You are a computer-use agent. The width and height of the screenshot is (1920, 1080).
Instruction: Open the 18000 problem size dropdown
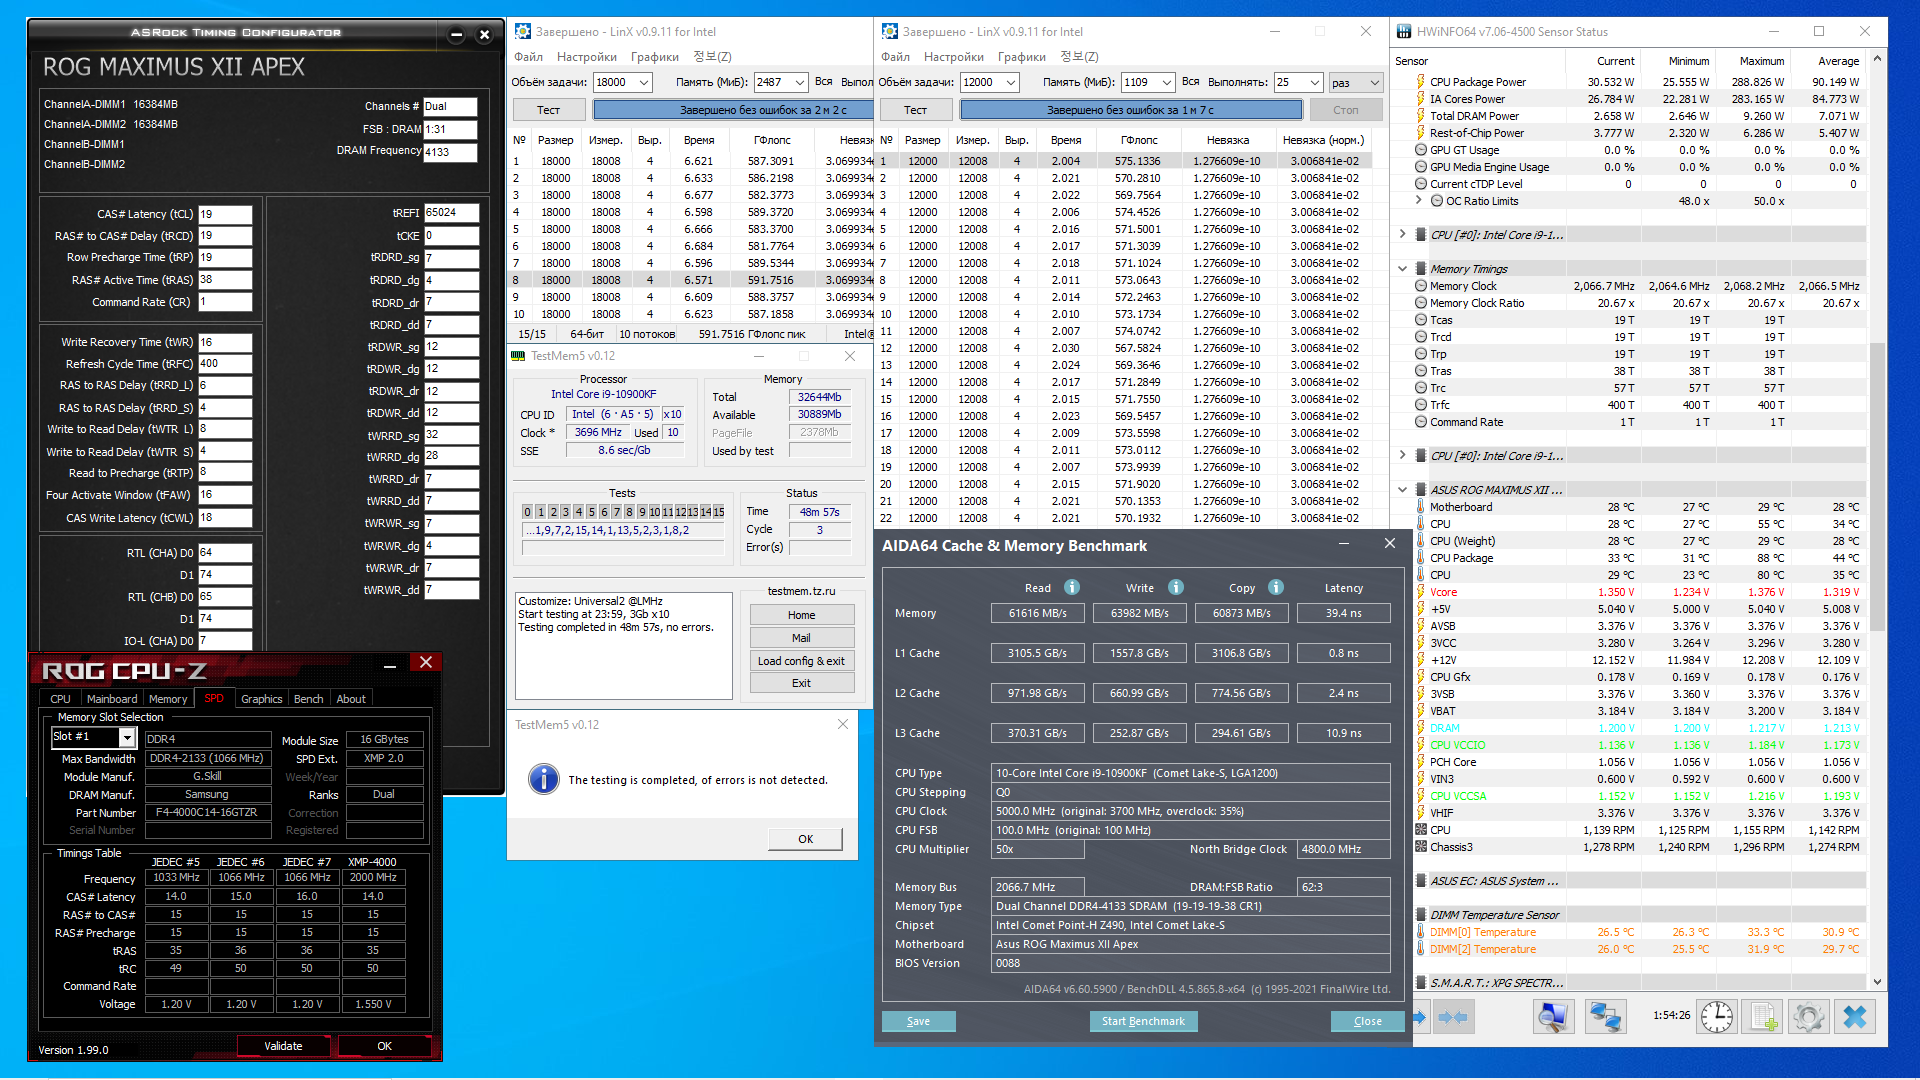[x=644, y=83]
